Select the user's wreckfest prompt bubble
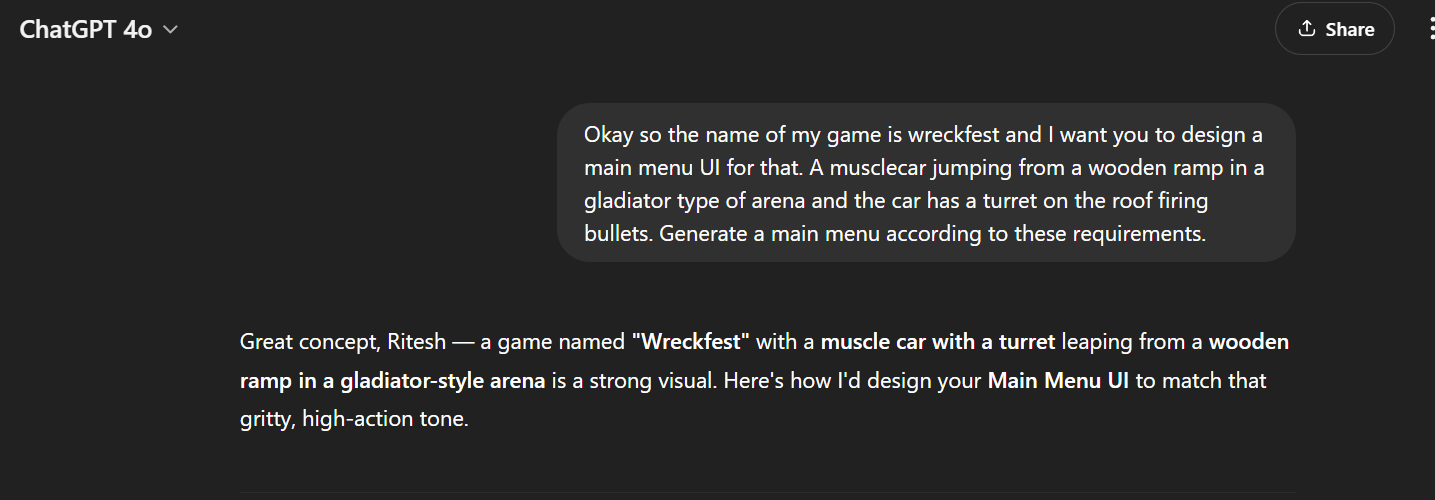 926,182
